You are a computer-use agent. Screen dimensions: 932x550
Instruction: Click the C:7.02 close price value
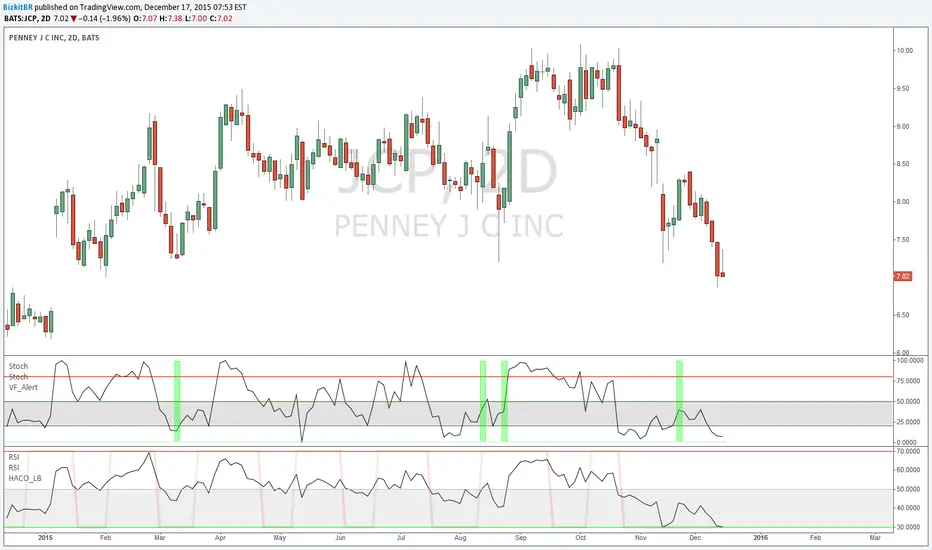(x=221, y=18)
